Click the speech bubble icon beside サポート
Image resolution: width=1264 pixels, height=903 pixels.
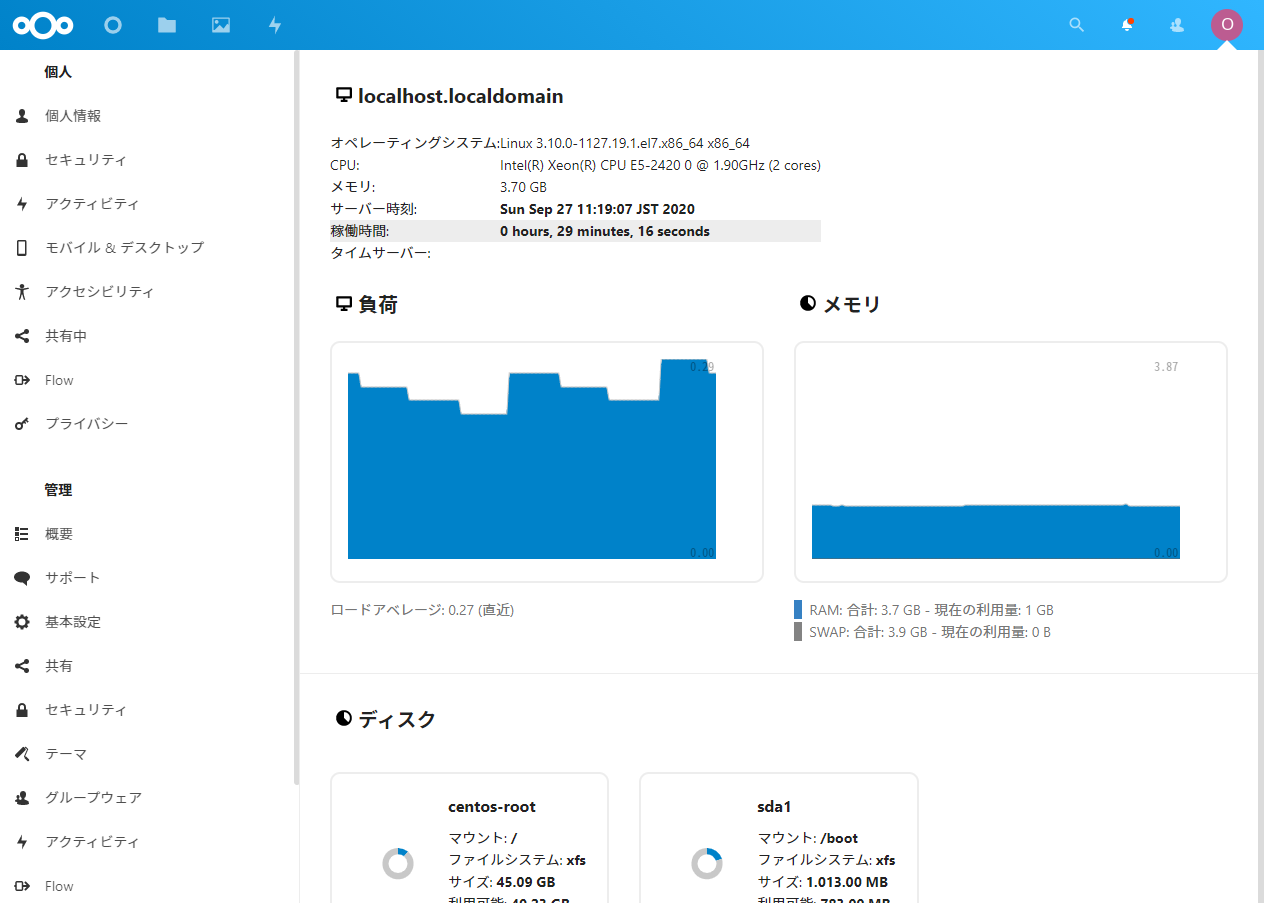[22, 578]
